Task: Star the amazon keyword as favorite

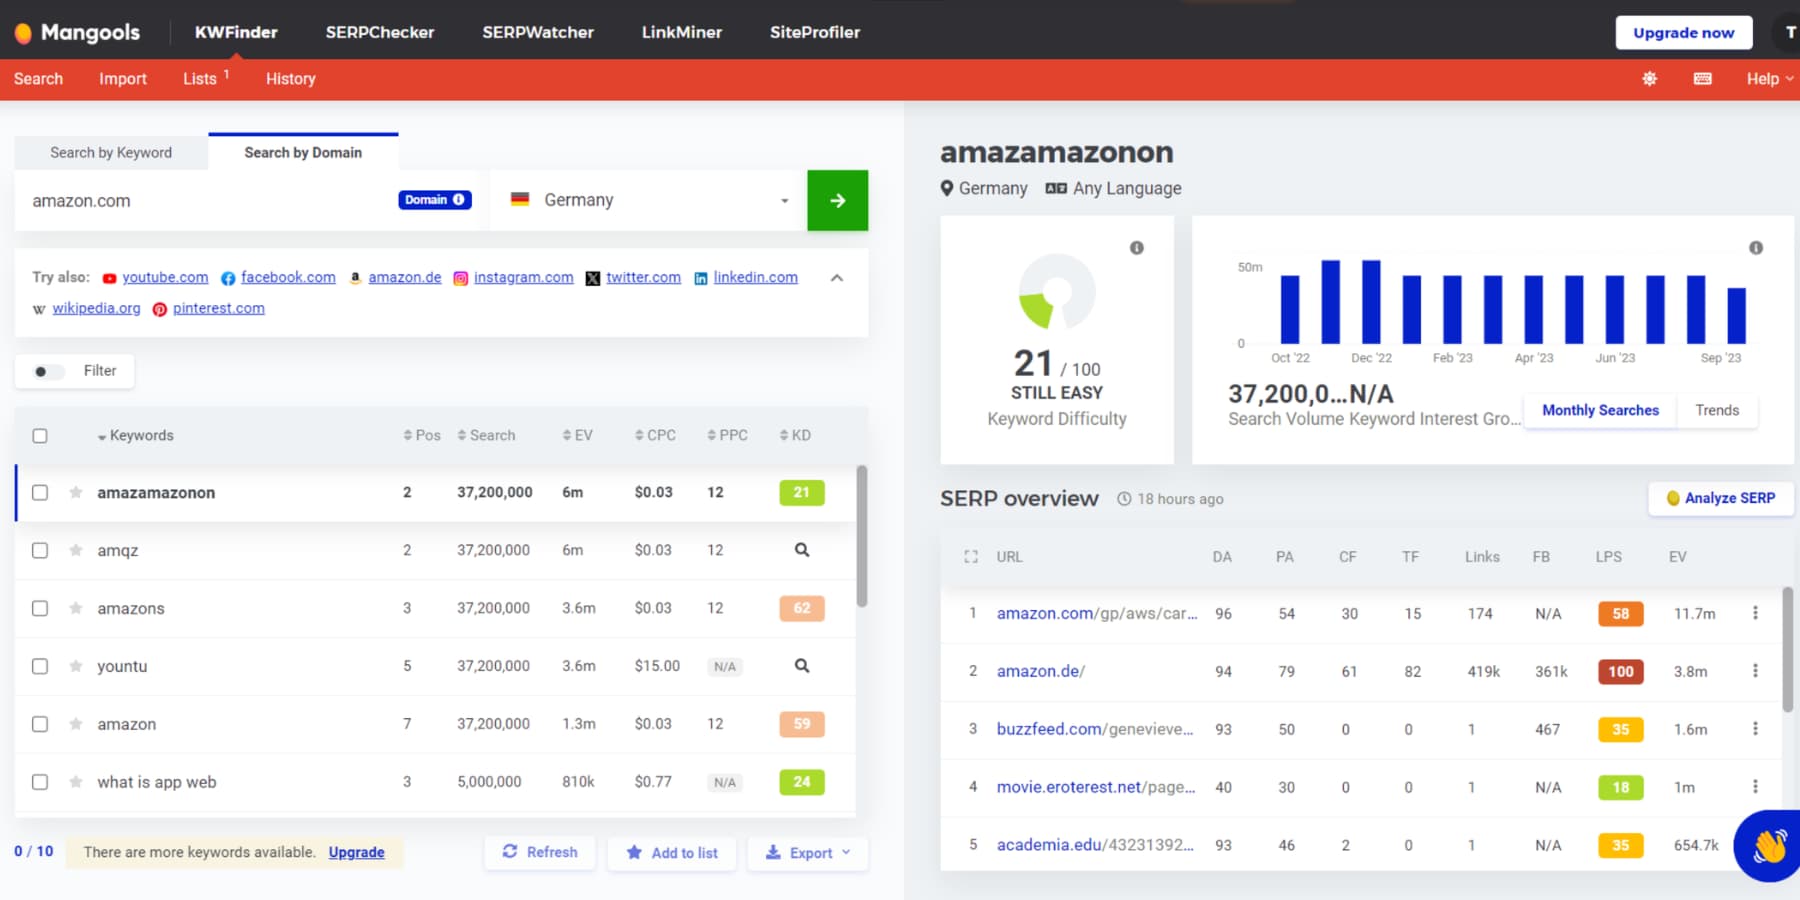Action: point(74,723)
